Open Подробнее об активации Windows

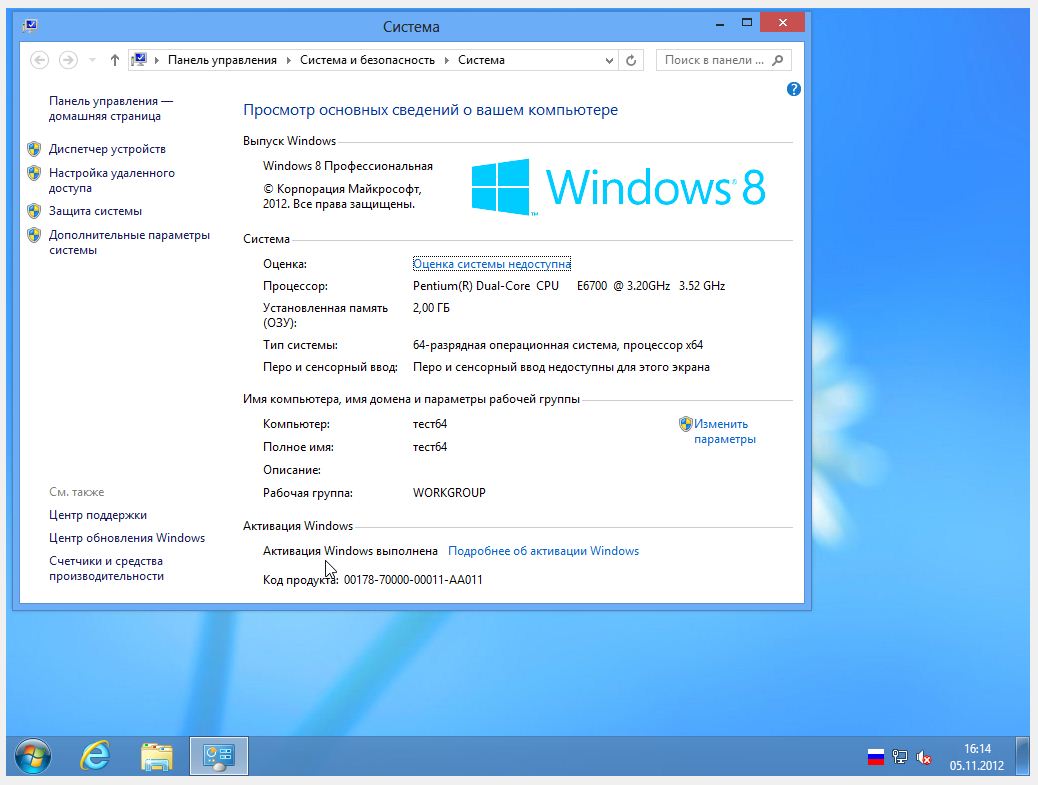[x=543, y=551]
